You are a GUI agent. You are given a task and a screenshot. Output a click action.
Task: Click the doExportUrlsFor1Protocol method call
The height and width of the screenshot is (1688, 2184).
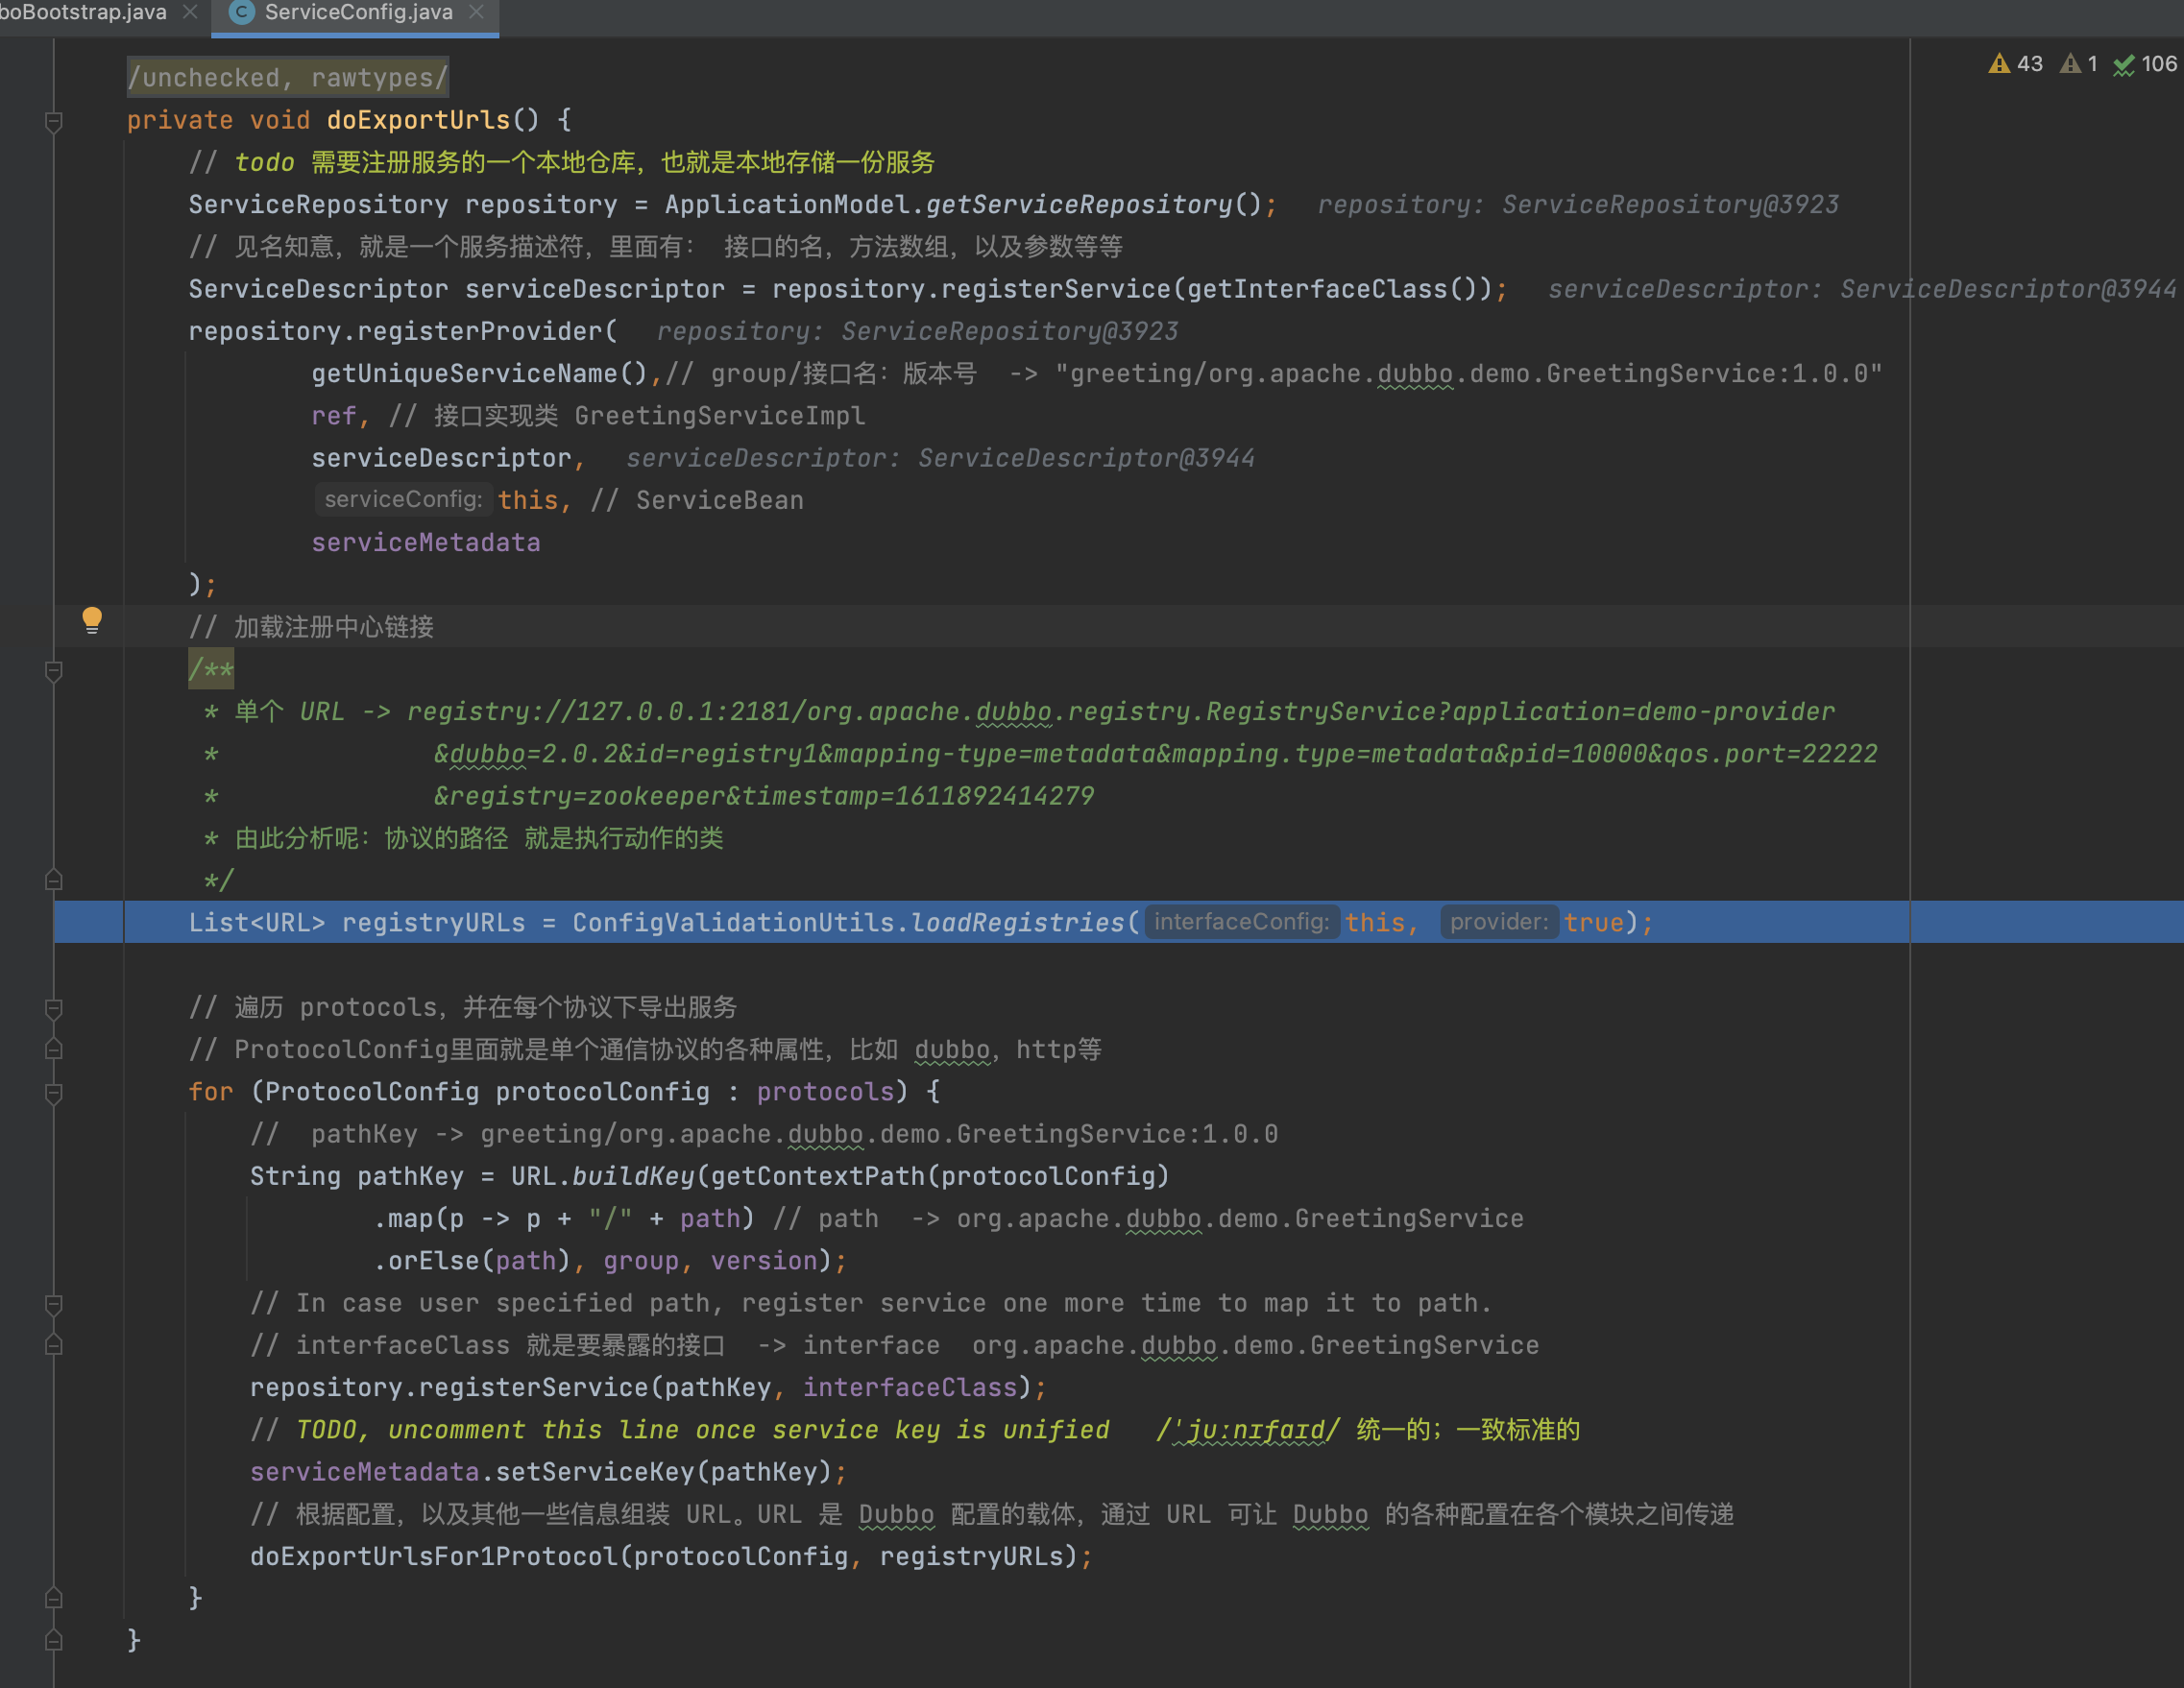click(434, 1556)
